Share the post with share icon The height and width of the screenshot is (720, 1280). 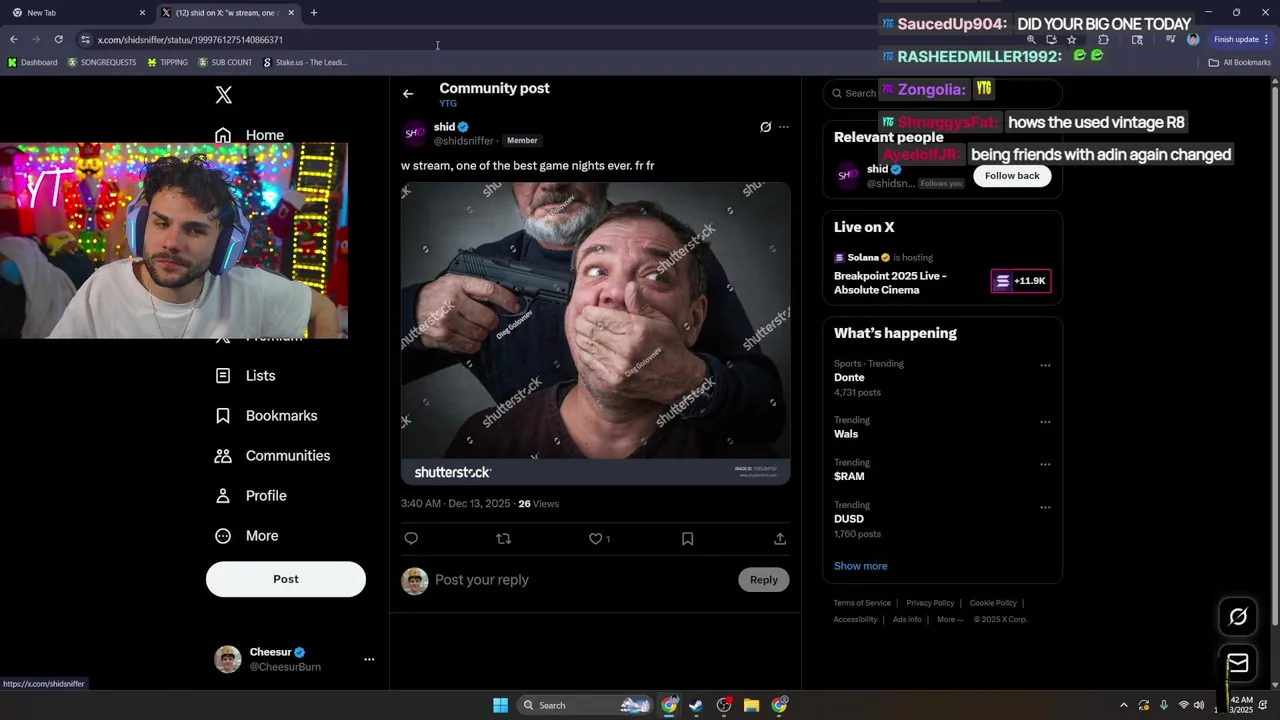[x=780, y=538]
